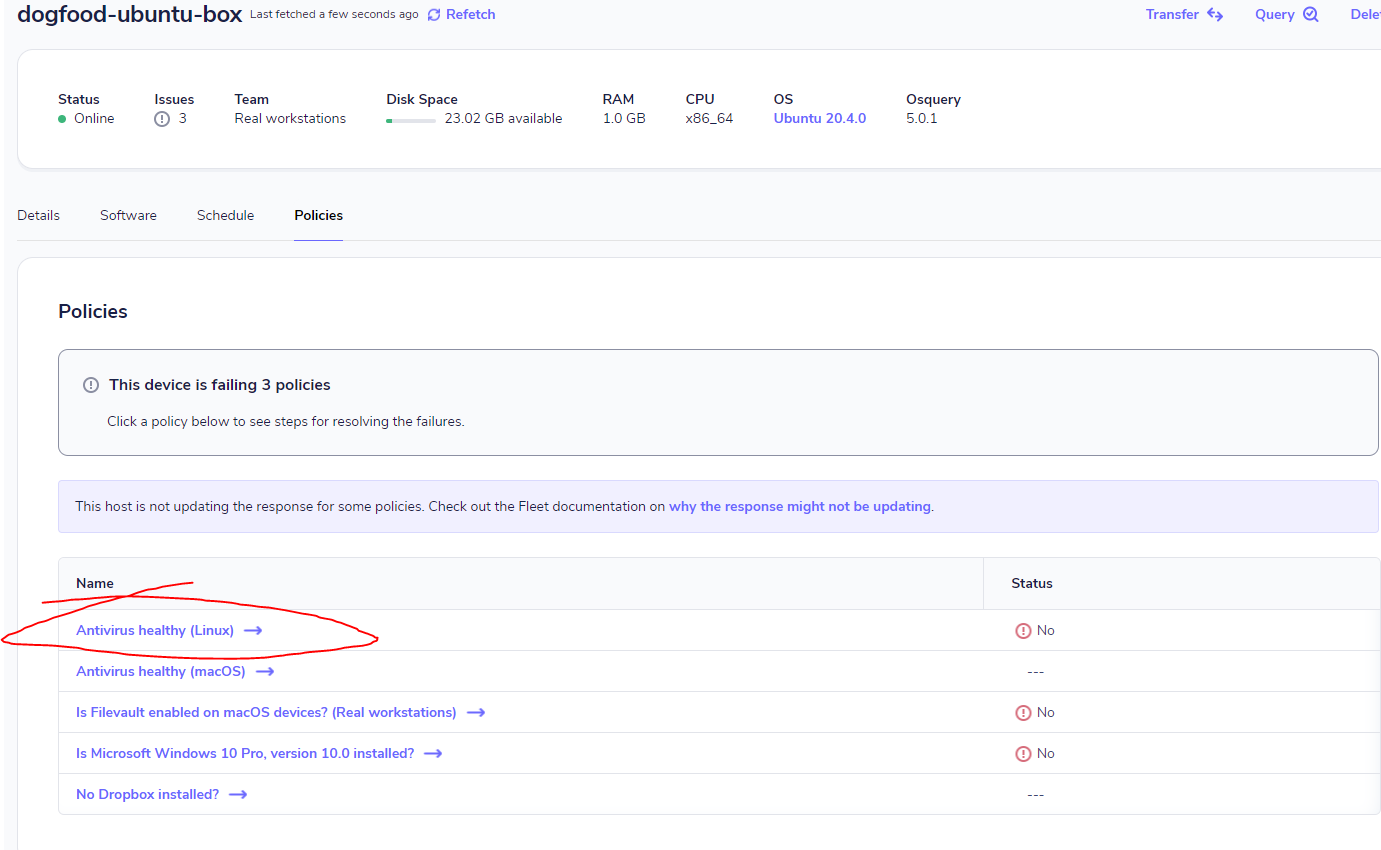Click the Transfer button

click(1184, 15)
